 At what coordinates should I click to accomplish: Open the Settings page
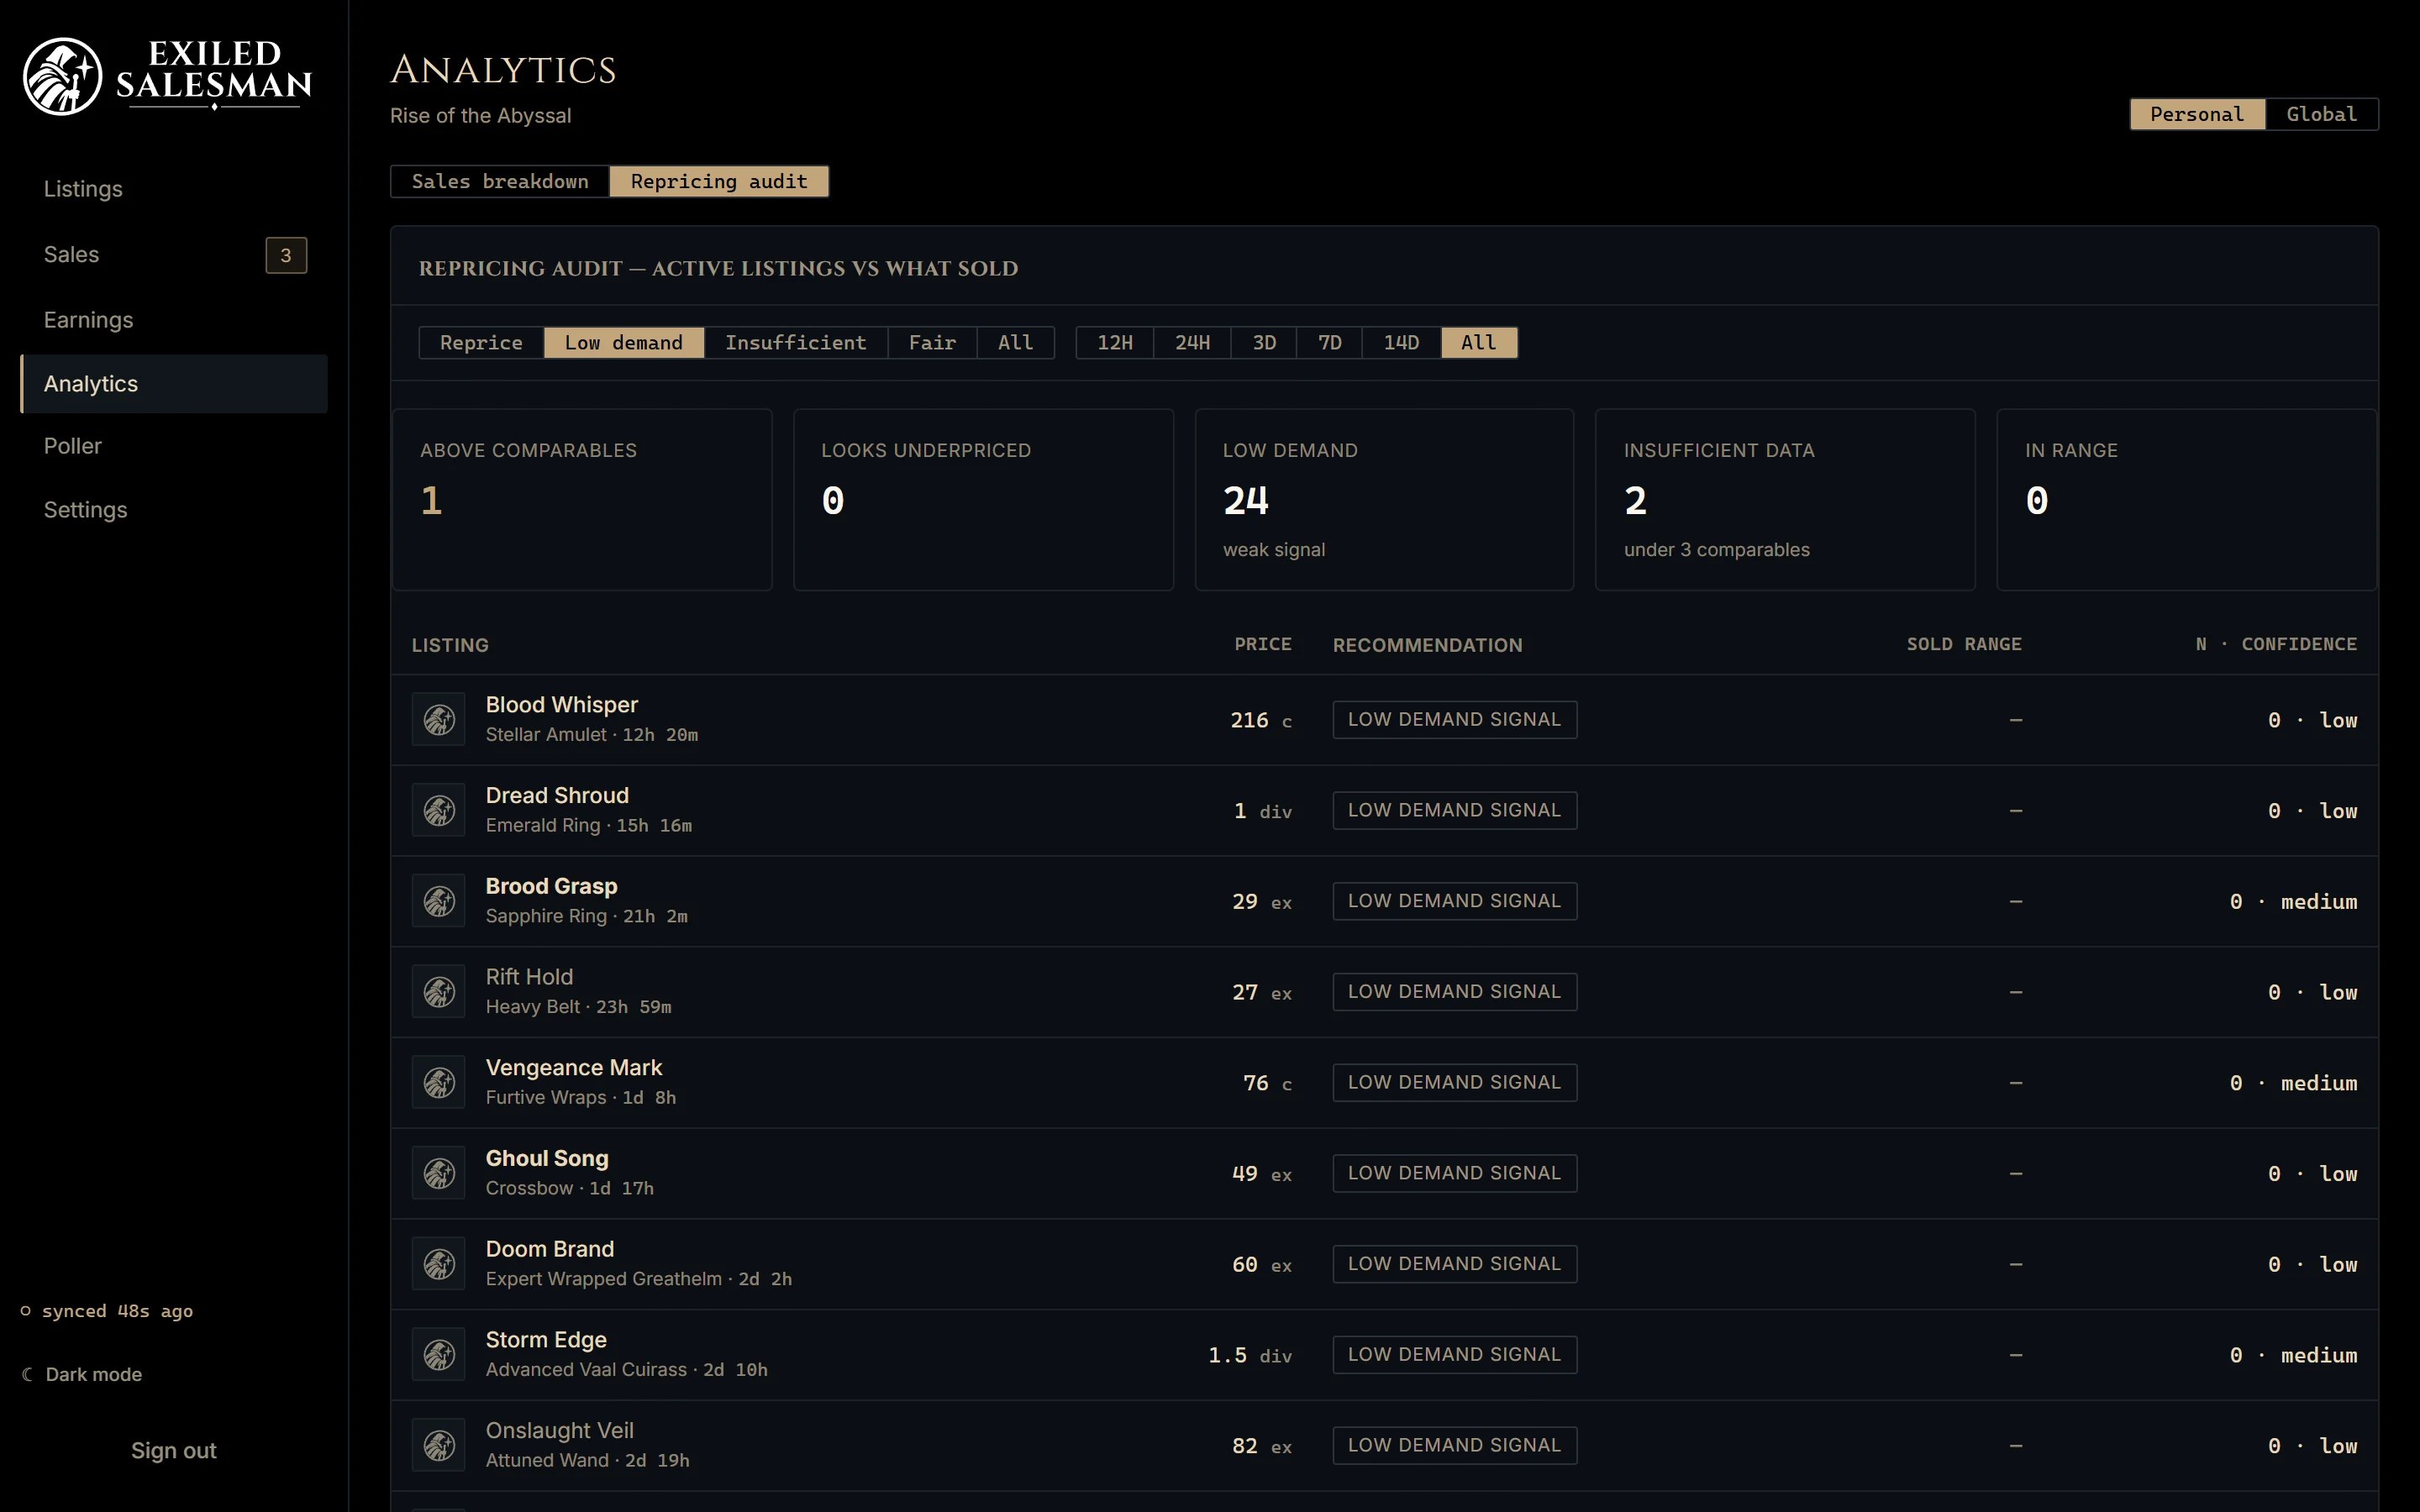click(174, 510)
